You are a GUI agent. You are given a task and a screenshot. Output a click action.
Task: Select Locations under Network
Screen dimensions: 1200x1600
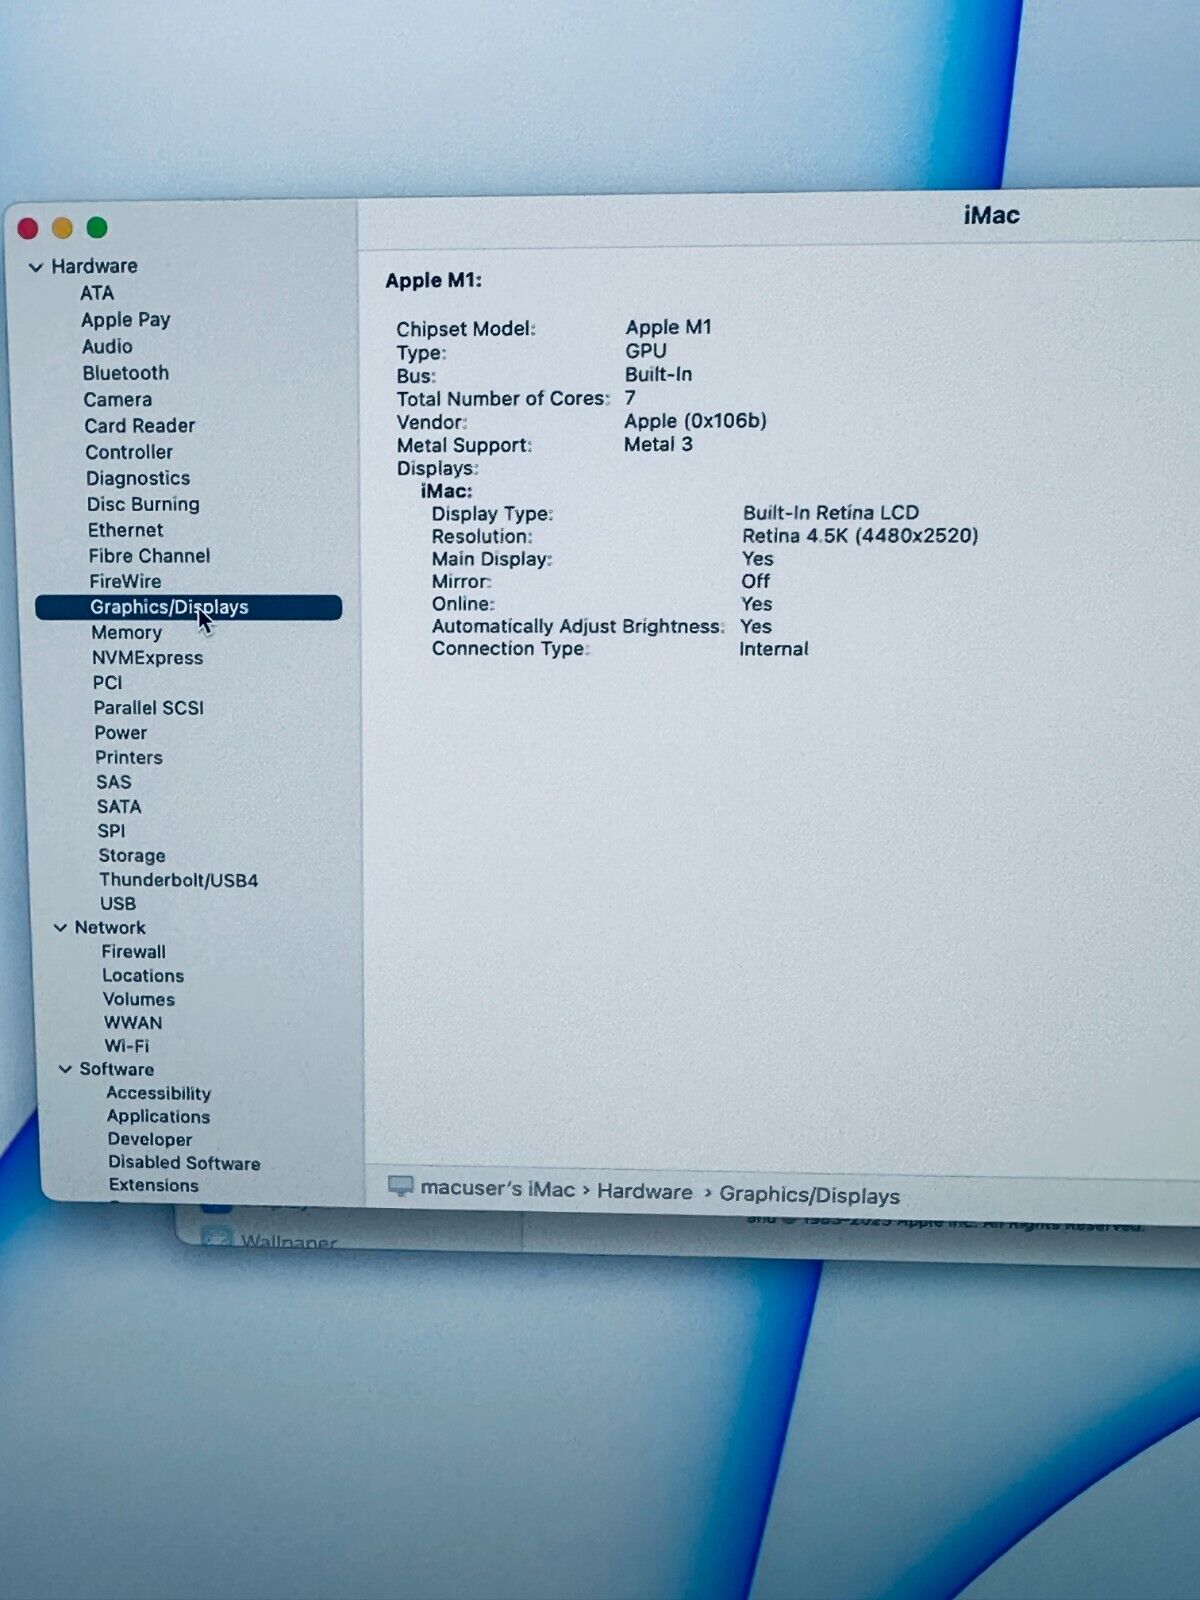coord(143,975)
